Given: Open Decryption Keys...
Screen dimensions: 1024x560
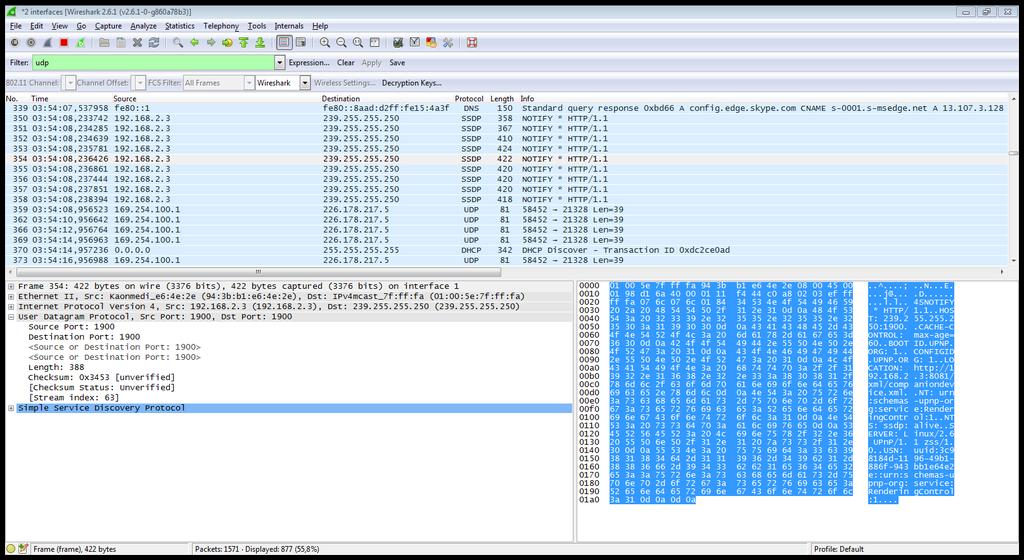Looking at the screenshot, I should [x=411, y=83].
